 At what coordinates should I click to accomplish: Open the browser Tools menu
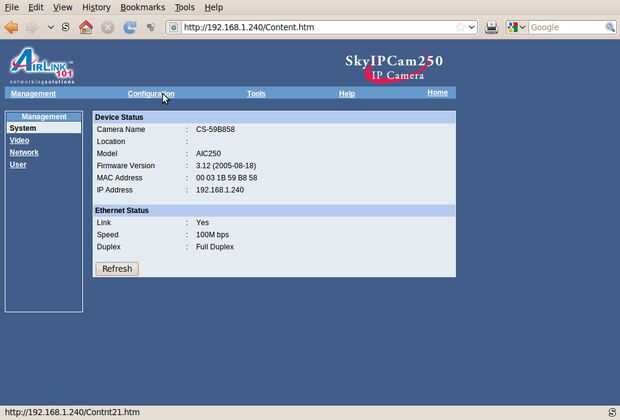pyautogui.click(x=185, y=8)
